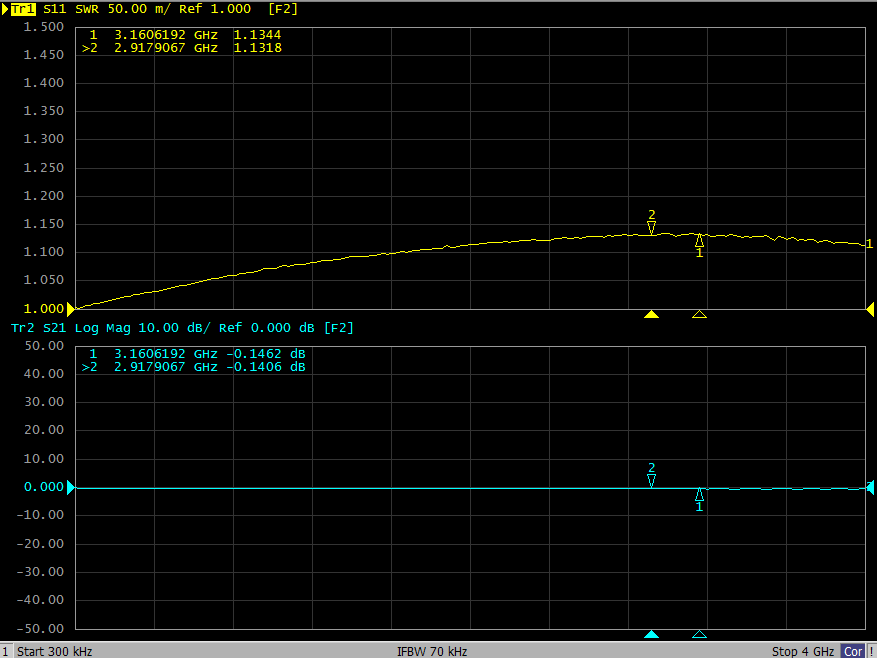Click the cyan reference level arrow at 0.000 dB
The image size is (877, 658).
tap(70, 488)
